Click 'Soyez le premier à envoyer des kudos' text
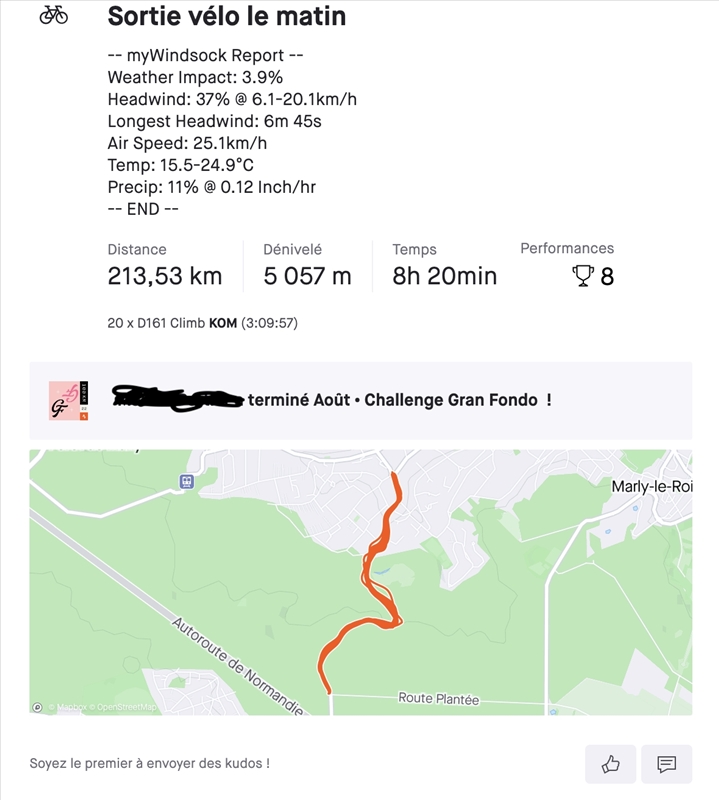The image size is (719, 800). click(149, 763)
